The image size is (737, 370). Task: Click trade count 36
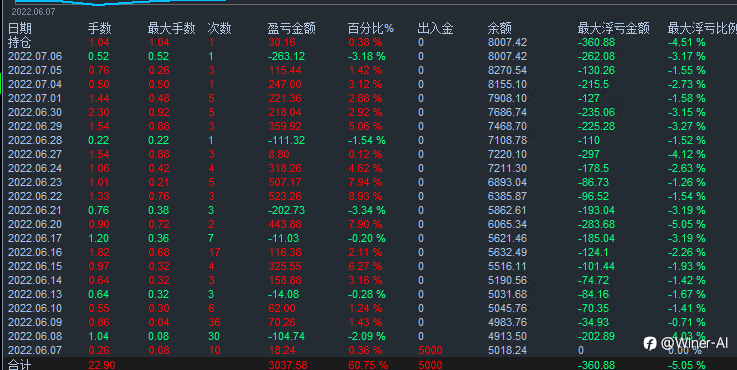(x=214, y=322)
